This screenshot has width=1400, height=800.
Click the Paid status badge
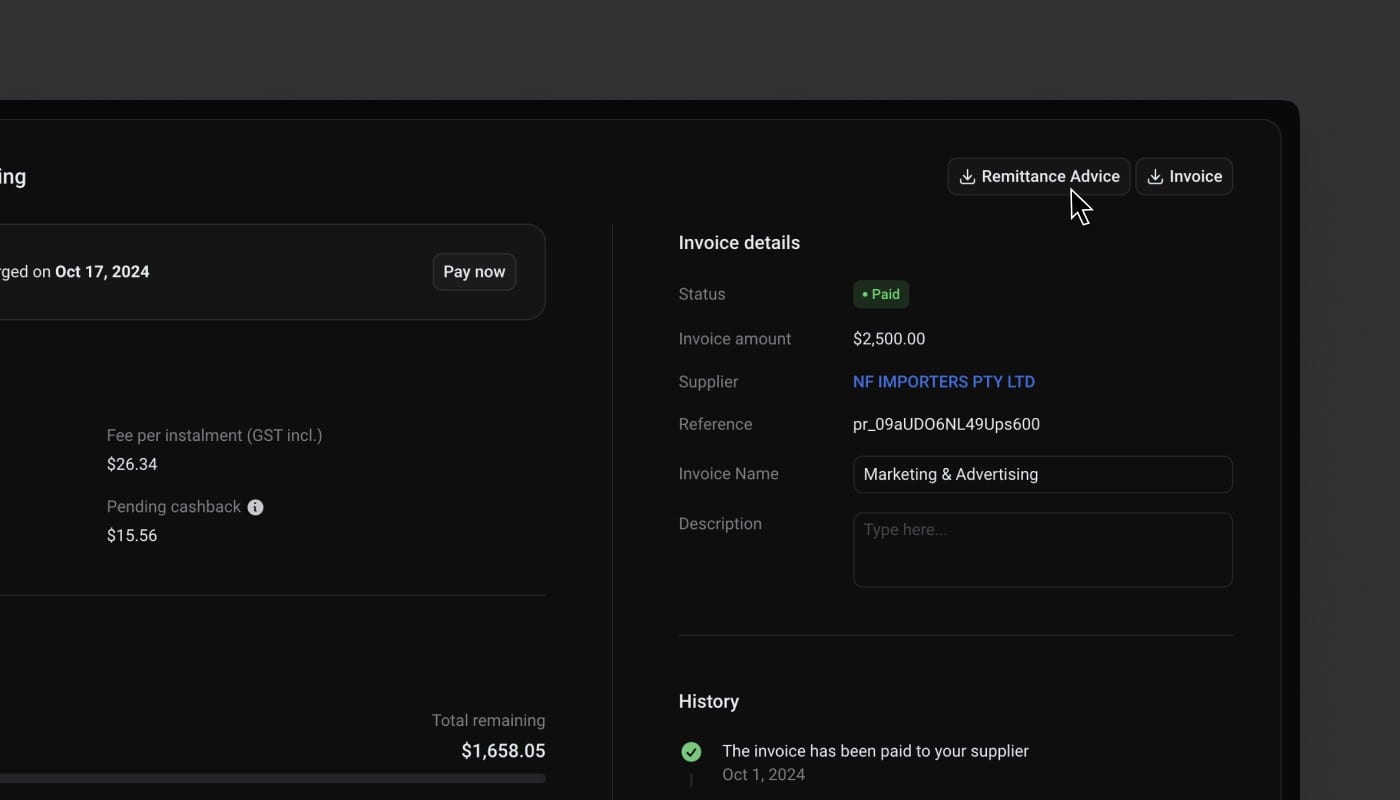(x=880, y=294)
